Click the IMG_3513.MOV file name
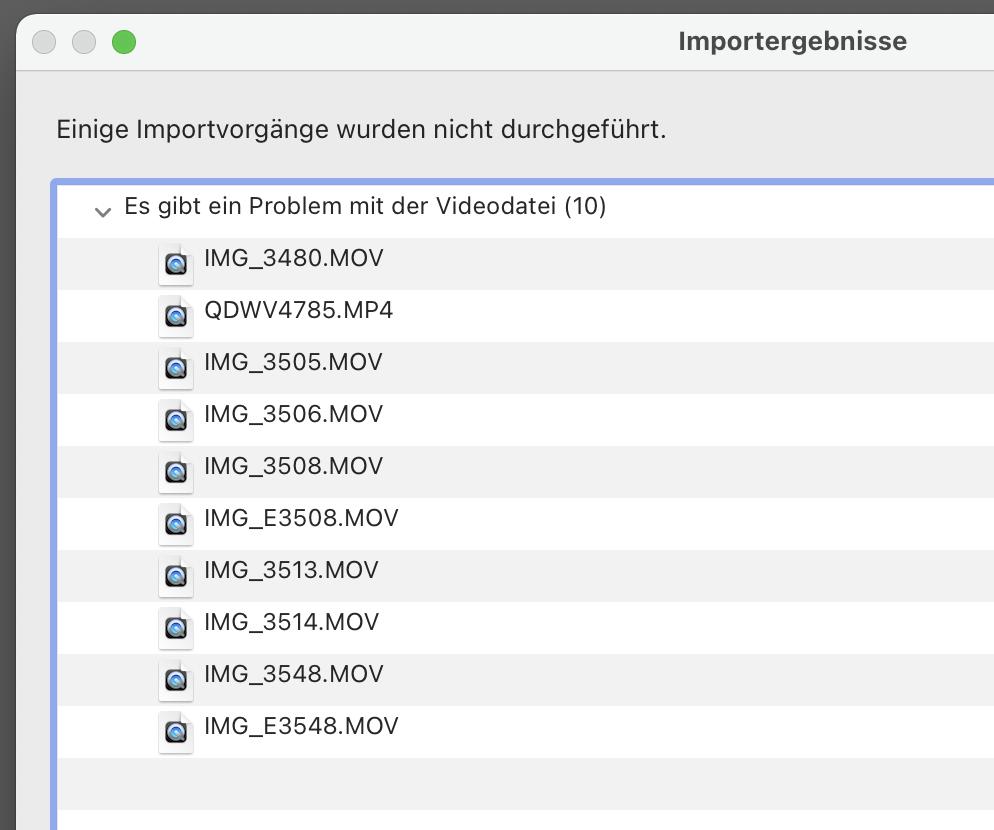The image size is (994, 830). point(291,571)
